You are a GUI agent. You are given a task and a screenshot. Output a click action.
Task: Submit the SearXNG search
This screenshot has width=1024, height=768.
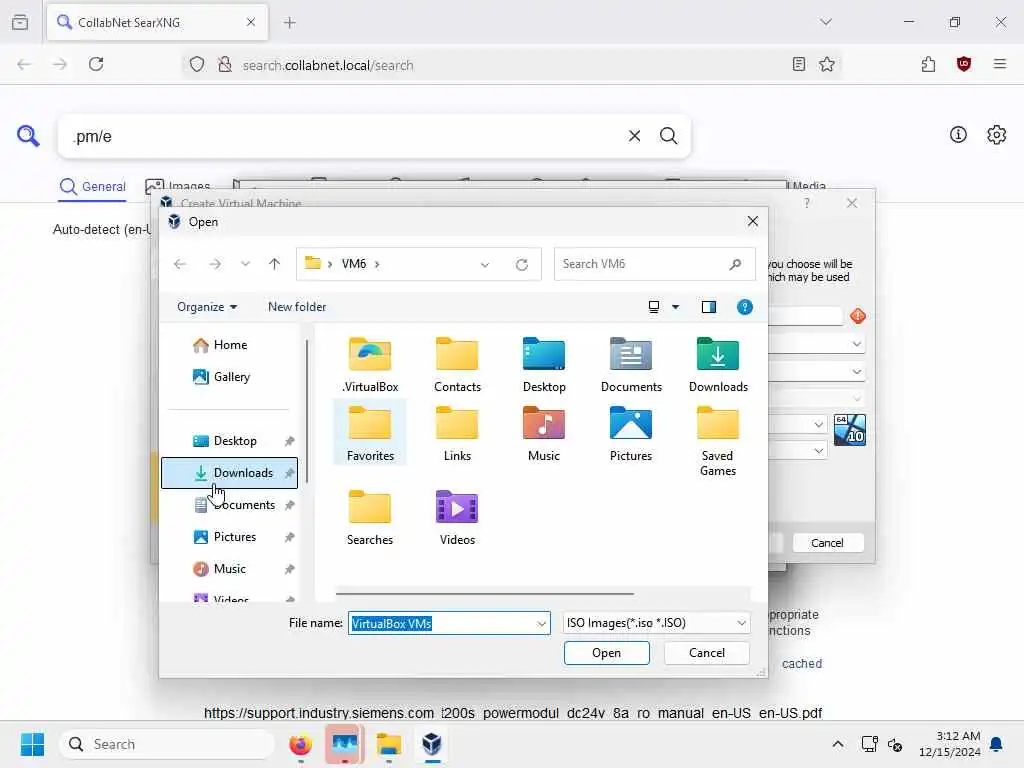668,136
